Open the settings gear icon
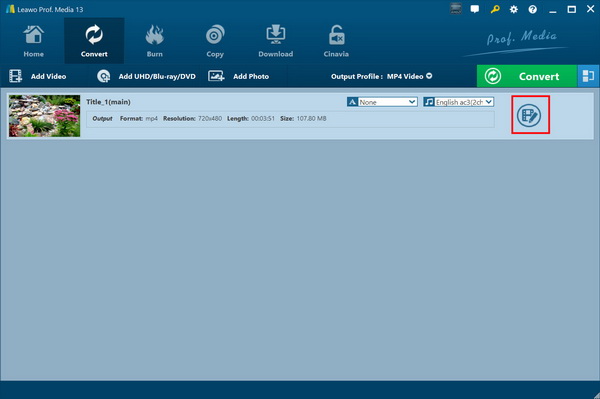The height and width of the screenshot is (399, 600). point(514,10)
